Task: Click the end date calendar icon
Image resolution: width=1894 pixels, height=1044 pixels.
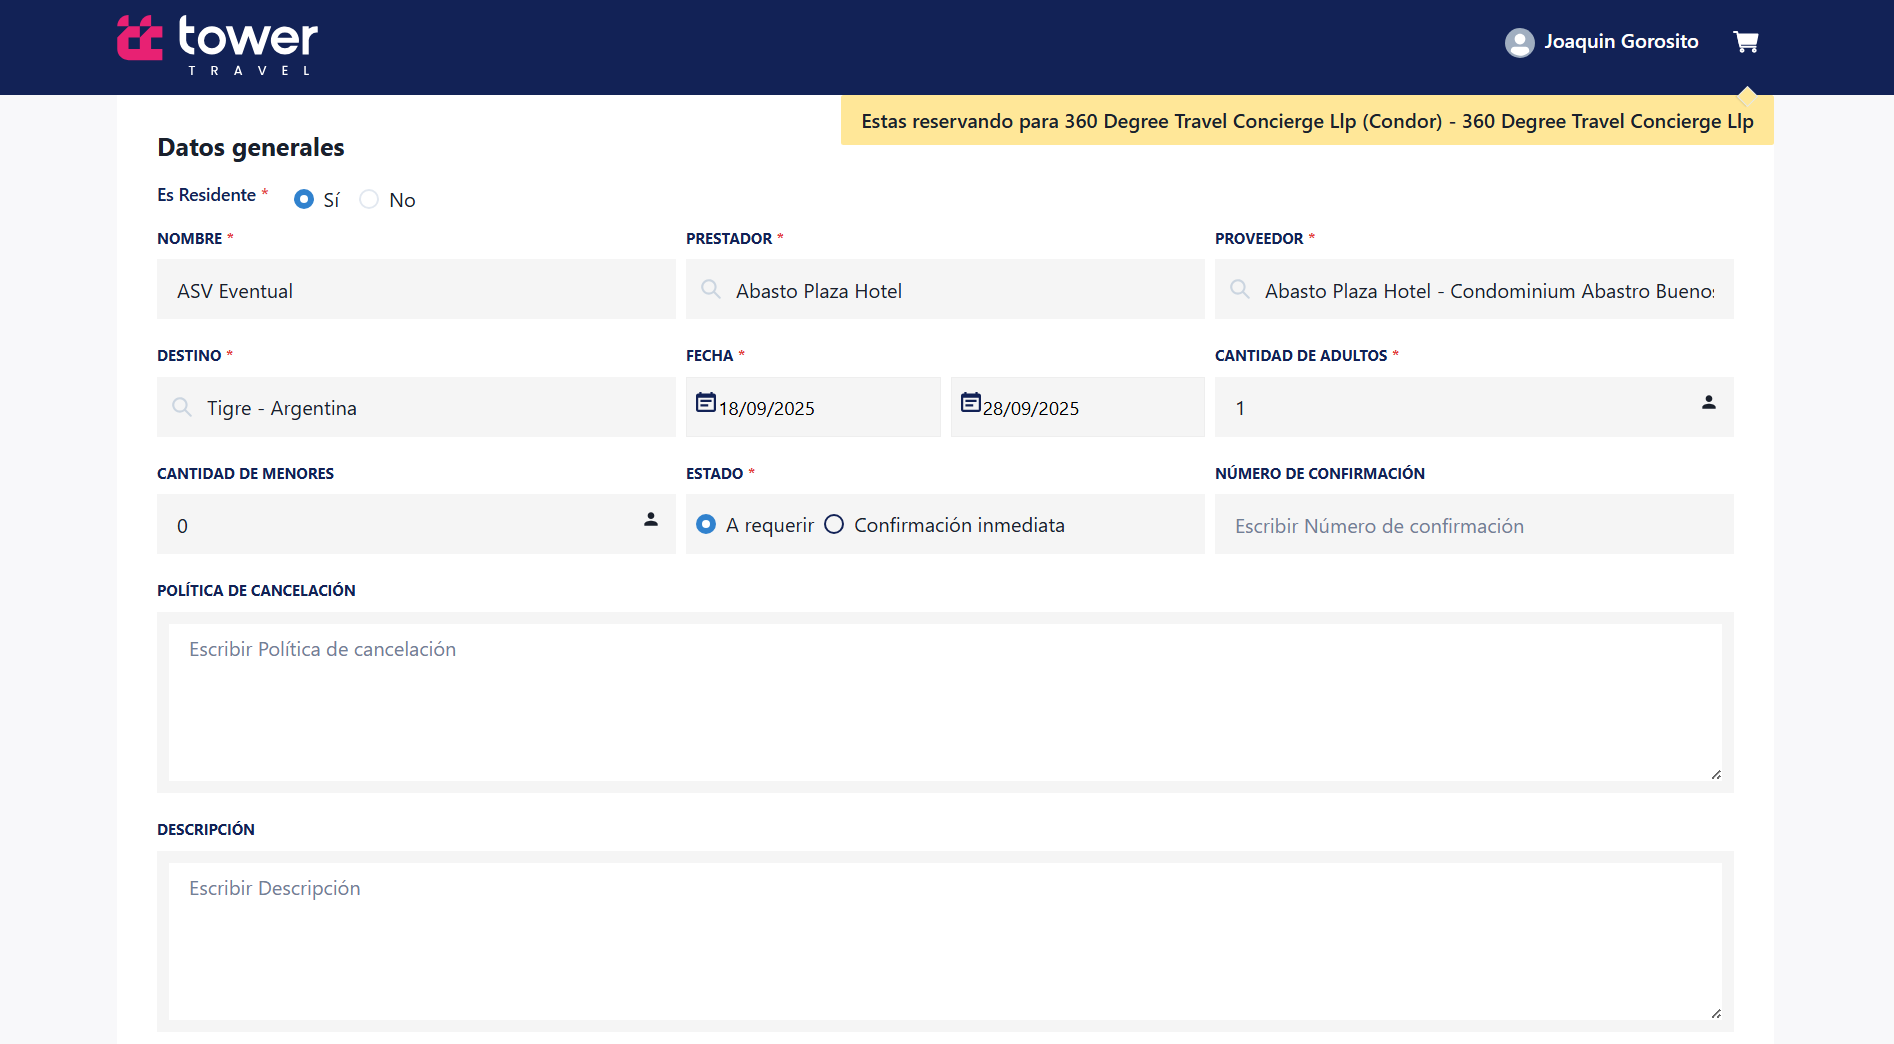Action: [x=970, y=403]
